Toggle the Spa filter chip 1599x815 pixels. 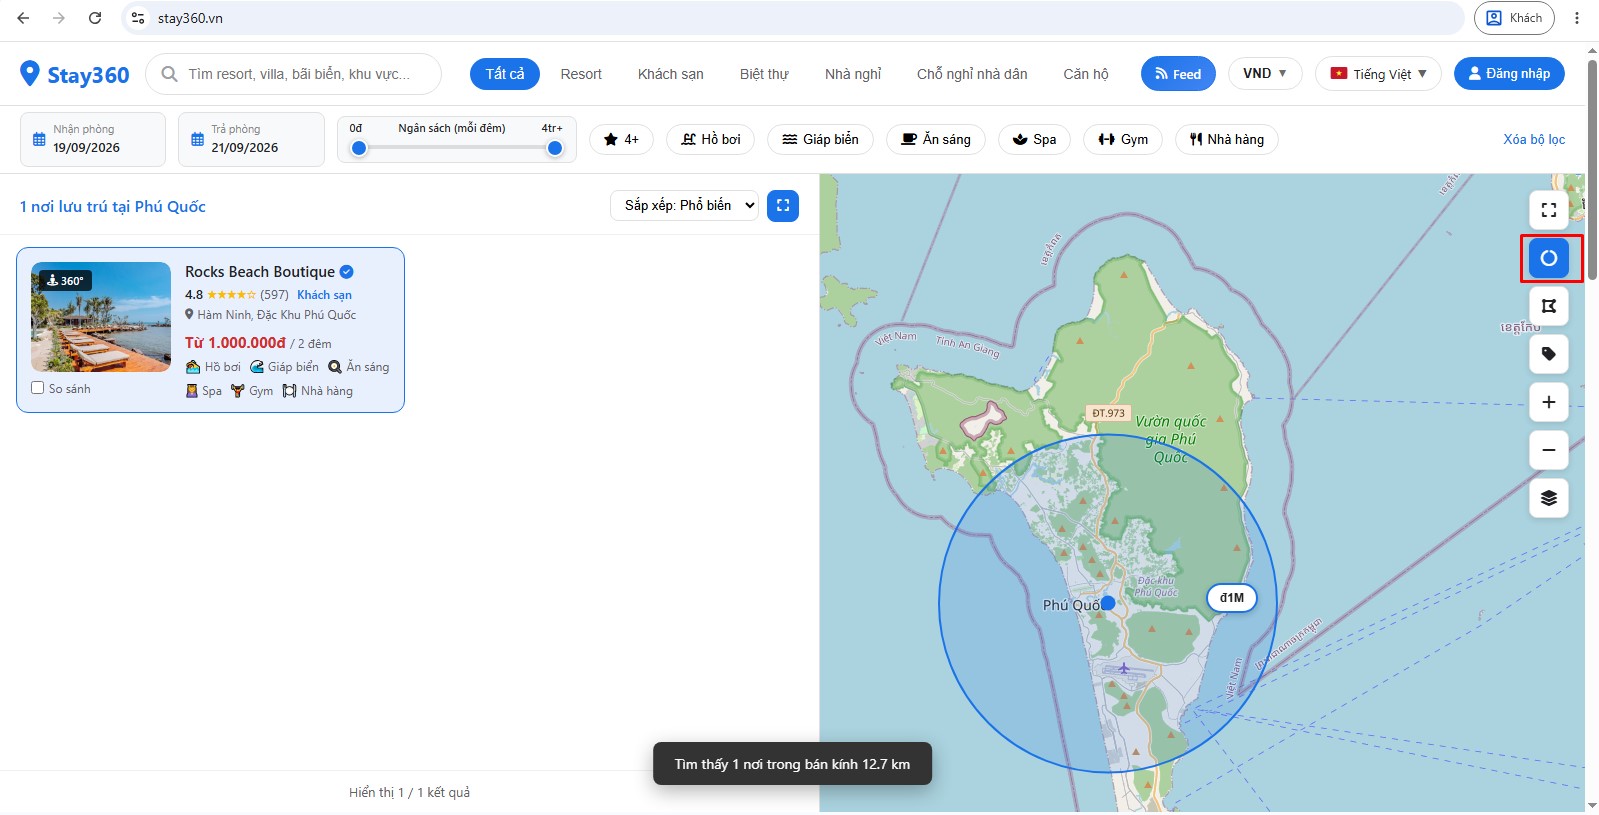pyautogui.click(x=1034, y=140)
